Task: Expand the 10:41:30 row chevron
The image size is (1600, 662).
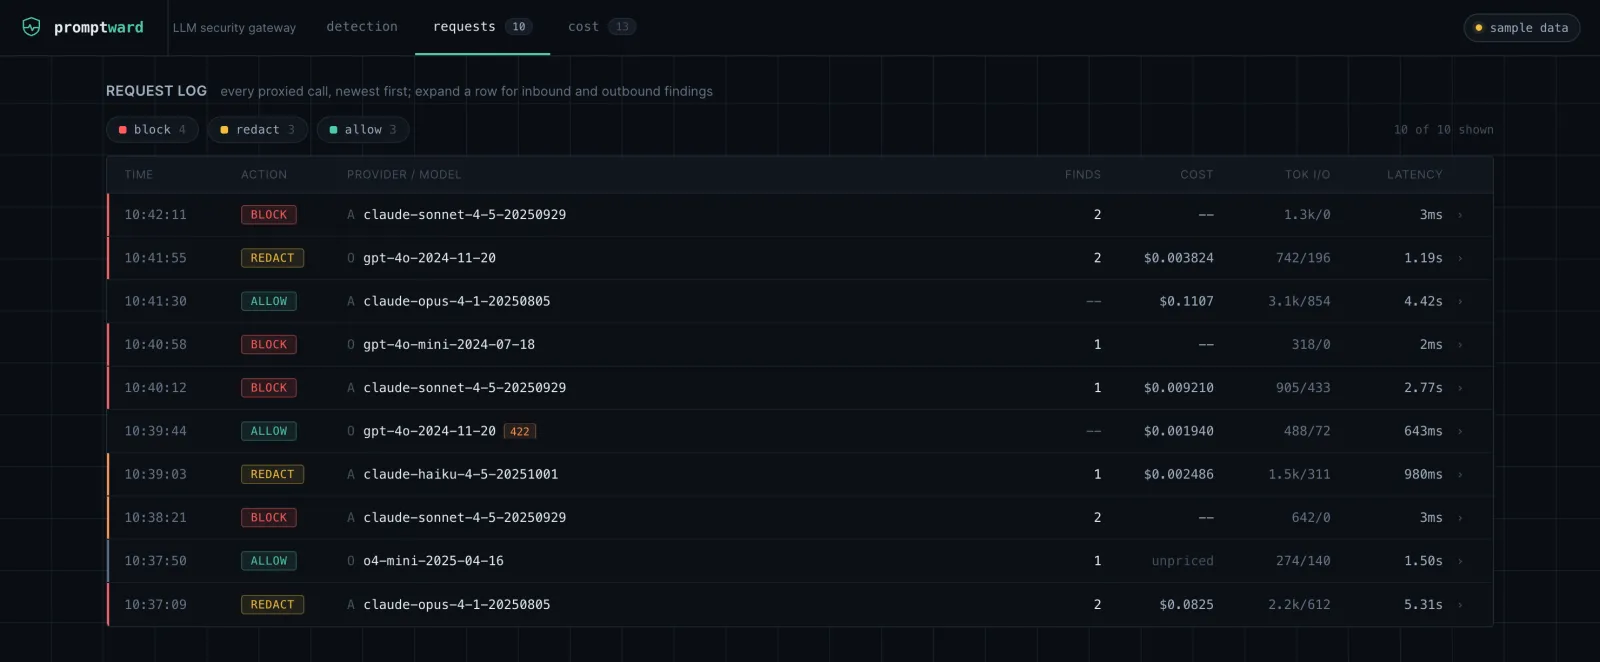Action: coord(1460,301)
